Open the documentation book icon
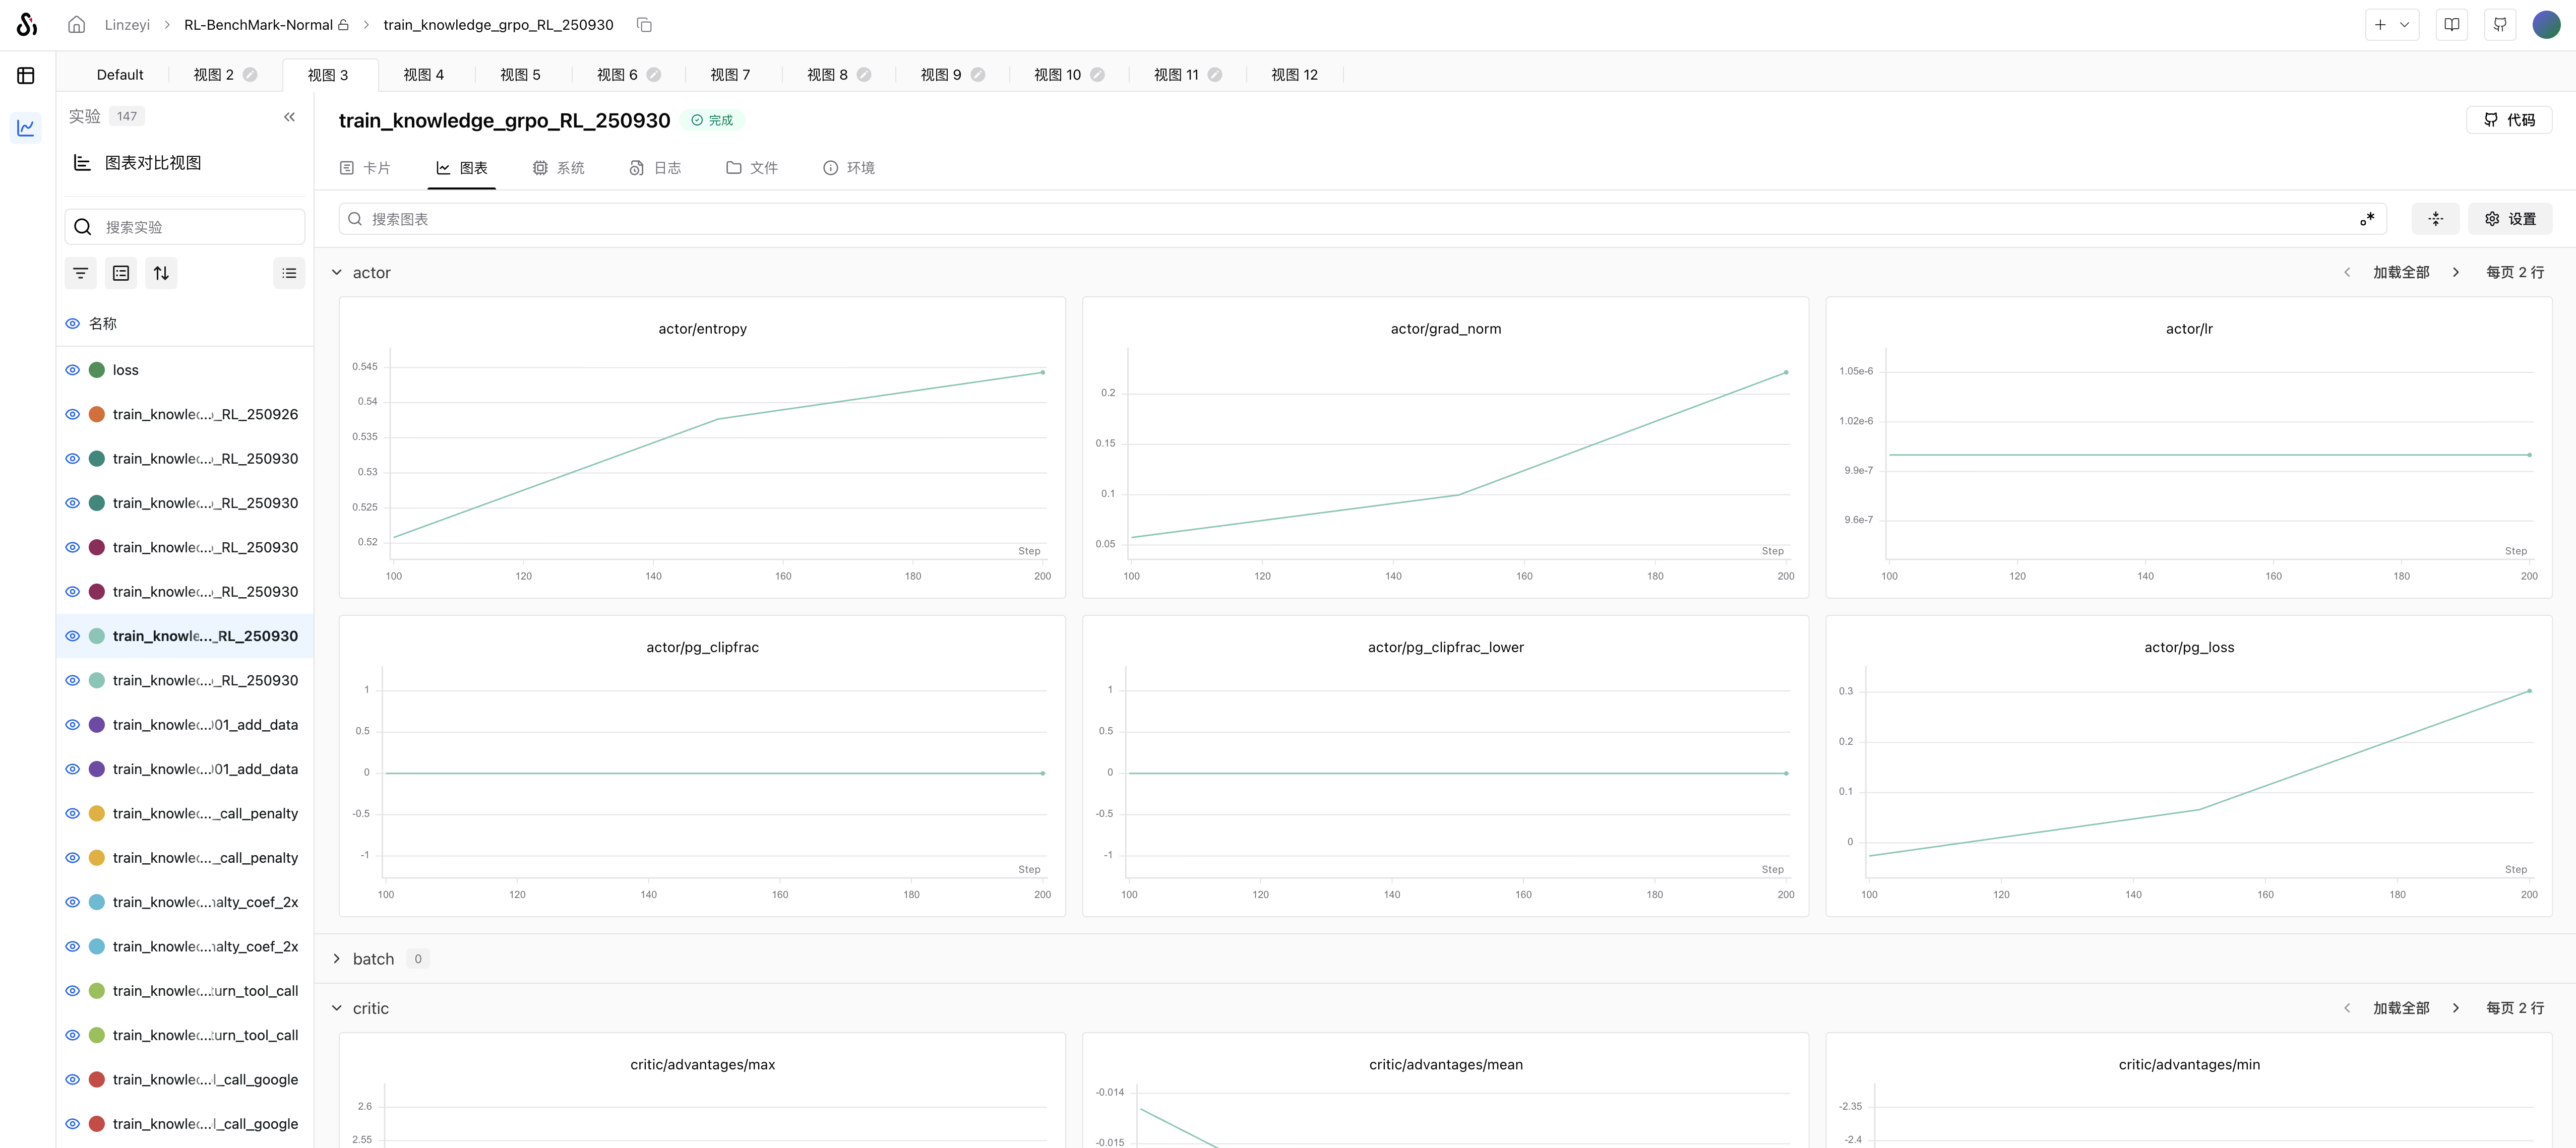The image size is (2576, 1148). [x=2452, y=25]
